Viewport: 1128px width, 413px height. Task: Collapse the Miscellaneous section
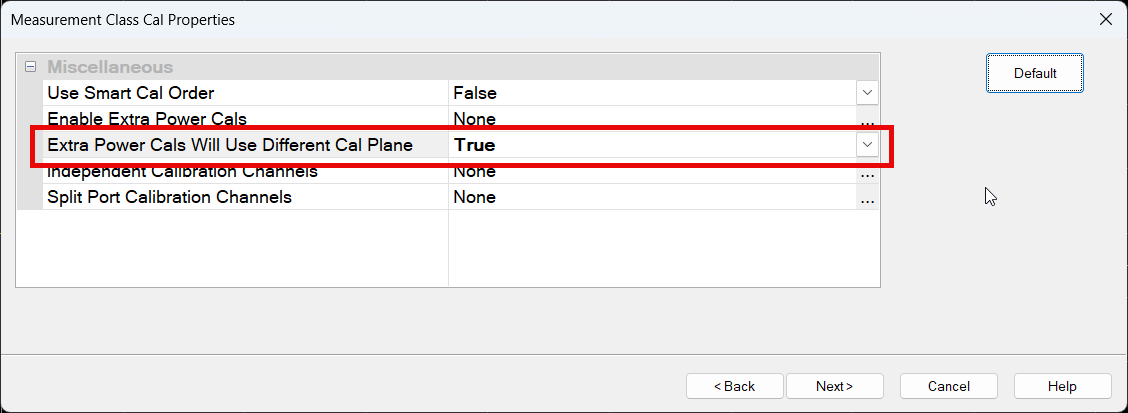tap(30, 67)
